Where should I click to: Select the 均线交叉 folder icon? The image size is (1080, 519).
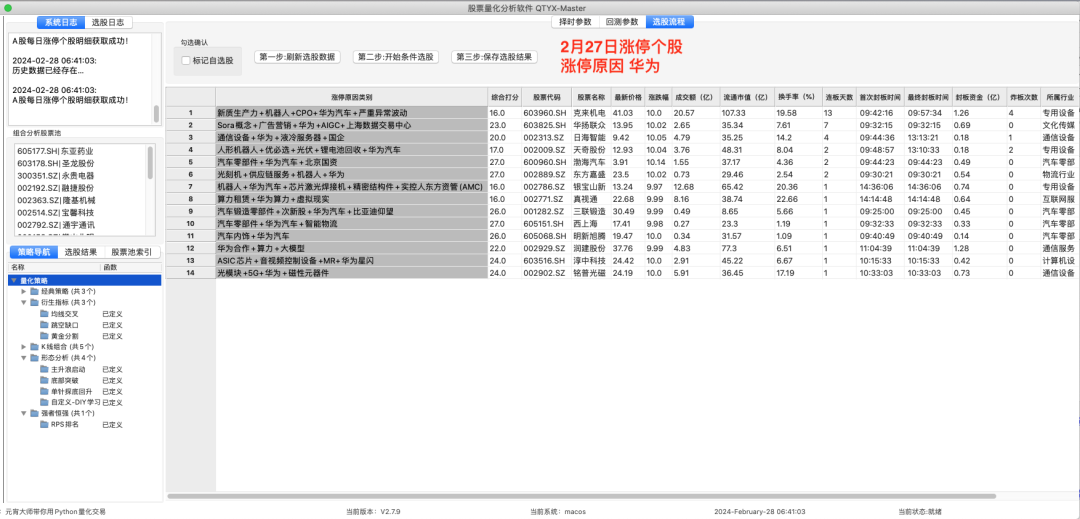(45, 314)
